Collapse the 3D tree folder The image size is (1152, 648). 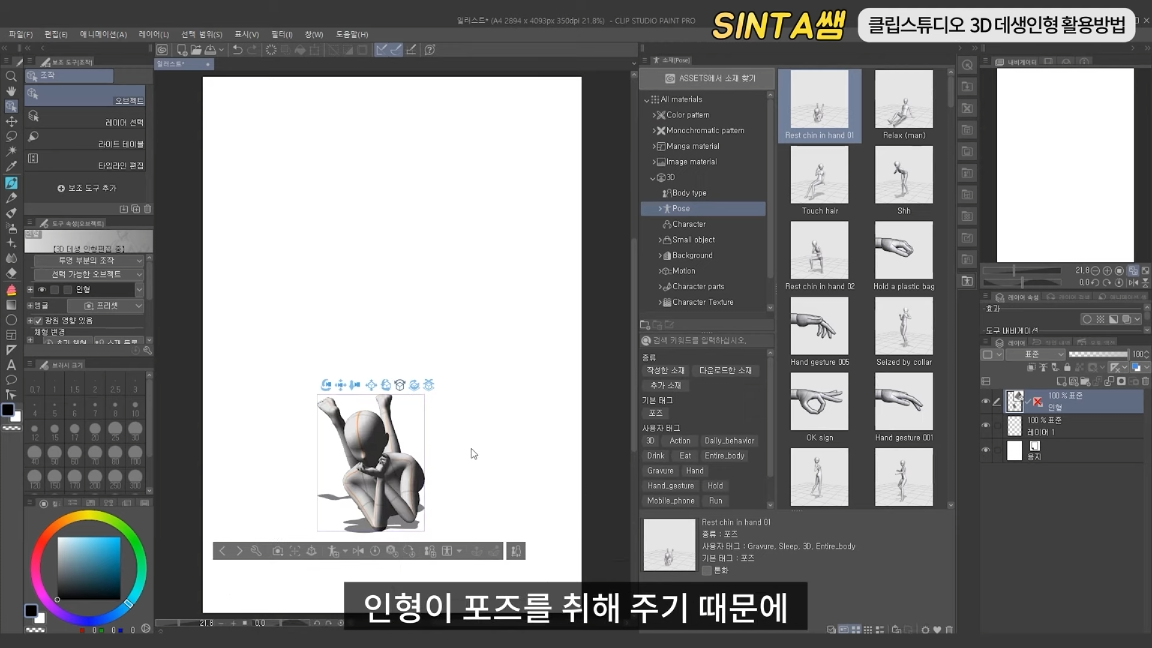(652, 178)
